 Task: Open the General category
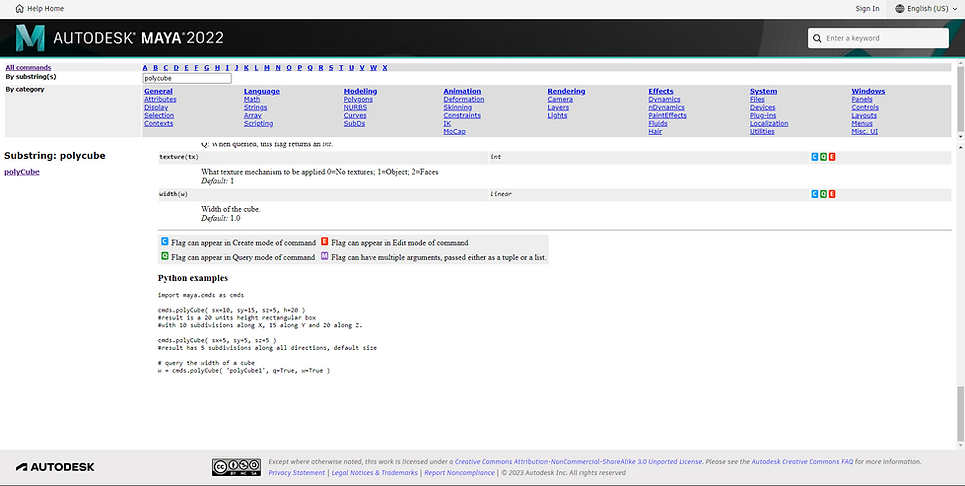tap(158, 91)
